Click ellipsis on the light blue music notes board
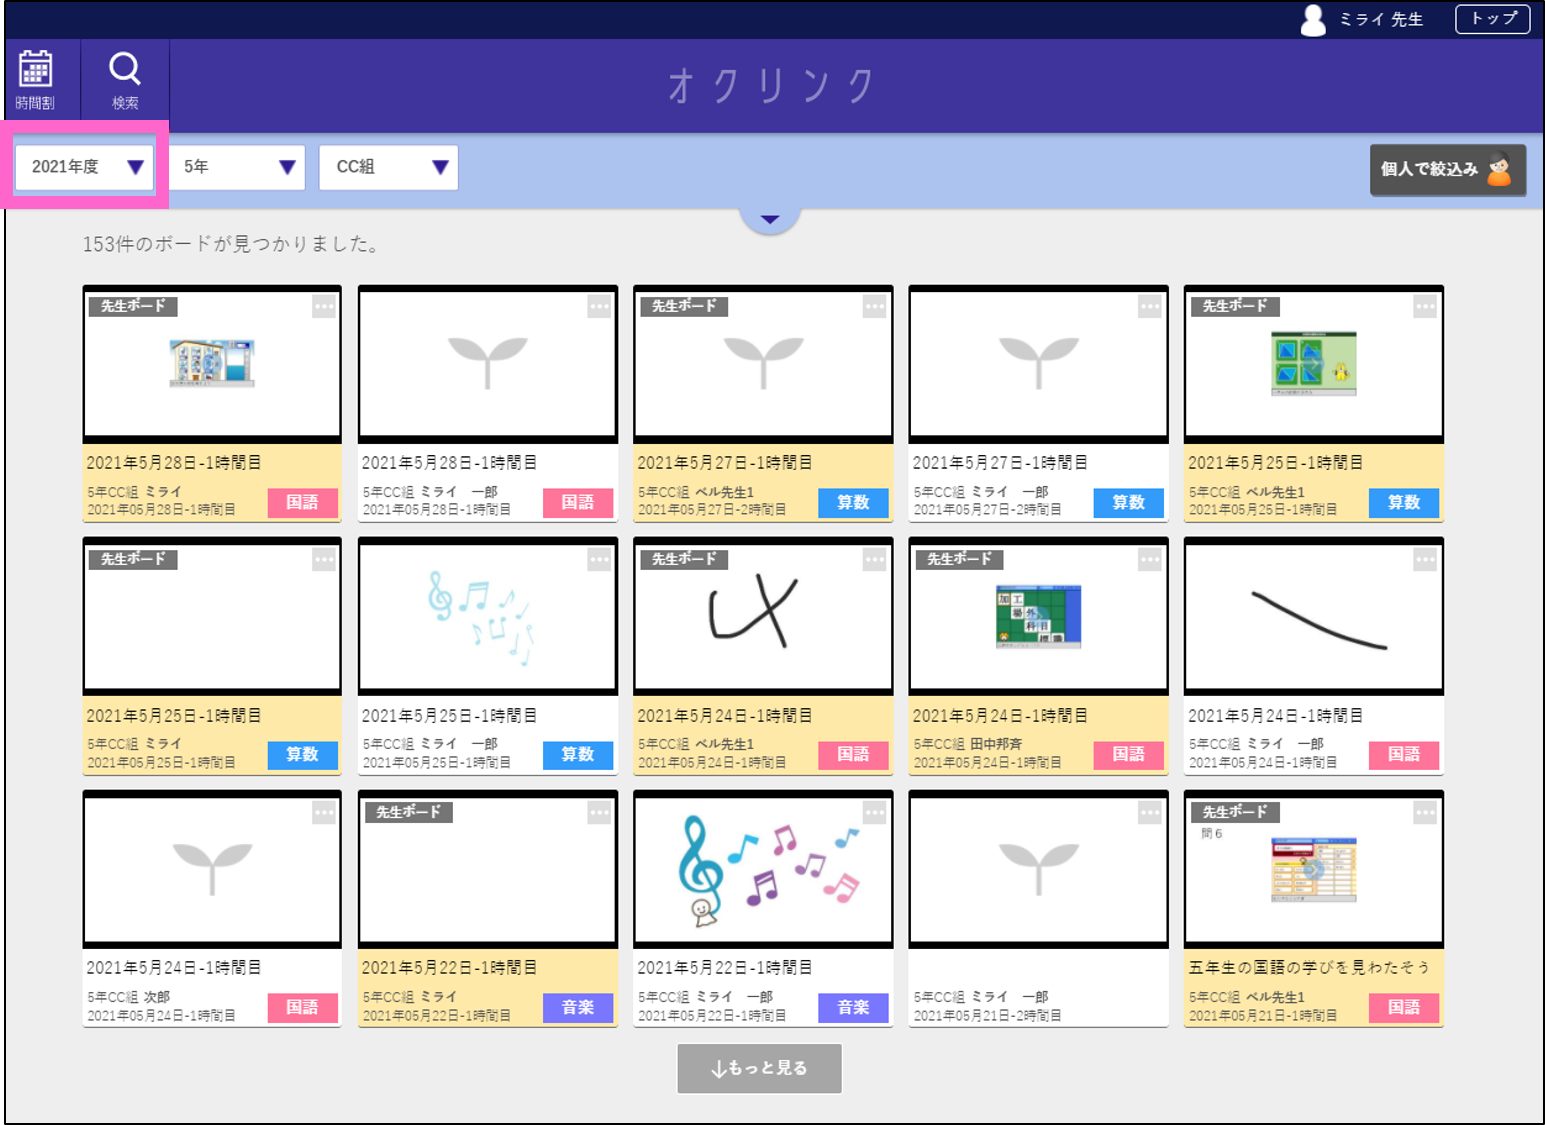The width and height of the screenshot is (1545, 1125). point(599,560)
